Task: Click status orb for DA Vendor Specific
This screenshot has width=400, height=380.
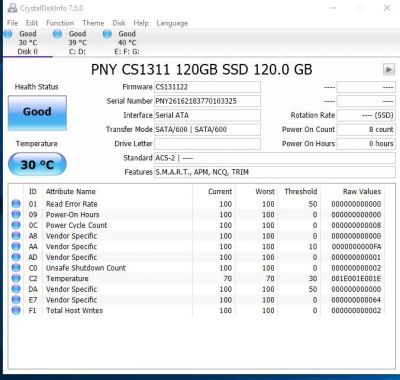Action: point(16,289)
